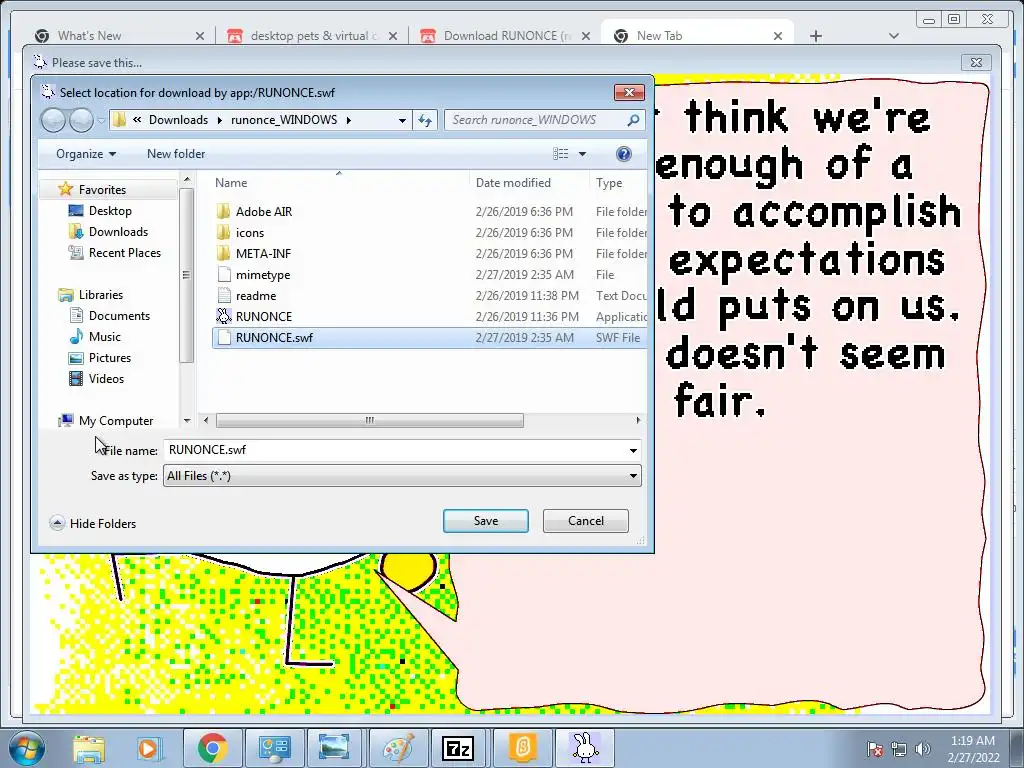The width and height of the screenshot is (1024, 768).
Task: Open the Pictures library
Action: click(100, 357)
